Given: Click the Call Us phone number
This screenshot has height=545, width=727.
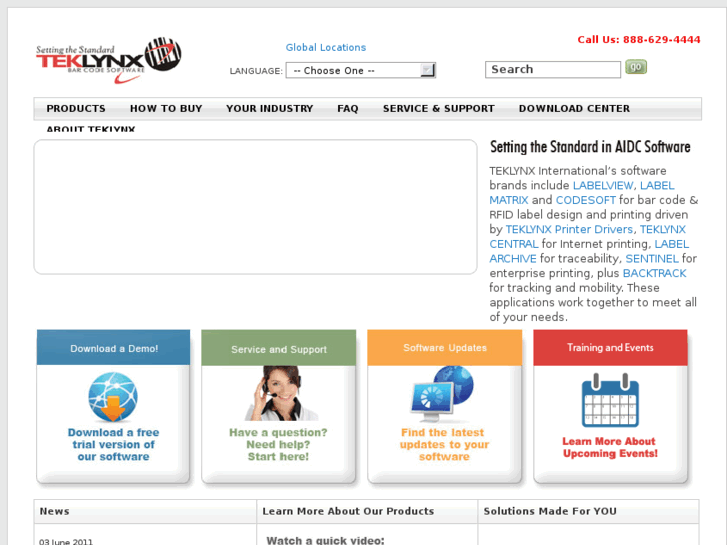Looking at the screenshot, I should (x=639, y=40).
